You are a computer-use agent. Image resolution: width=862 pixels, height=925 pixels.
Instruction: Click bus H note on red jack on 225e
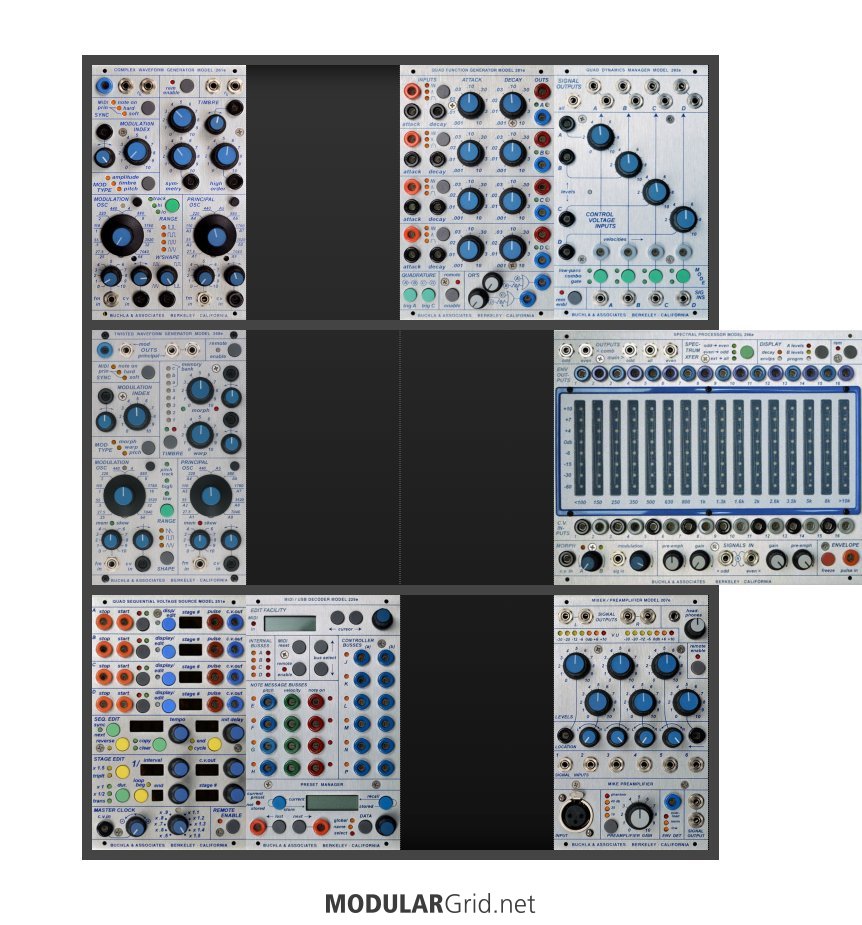[316, 767]
